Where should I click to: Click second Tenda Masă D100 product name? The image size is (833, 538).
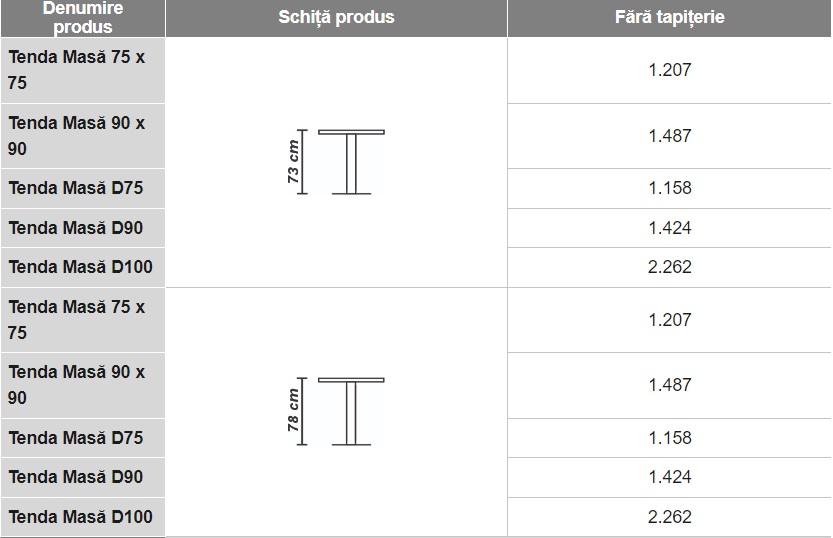coord(80,517)
